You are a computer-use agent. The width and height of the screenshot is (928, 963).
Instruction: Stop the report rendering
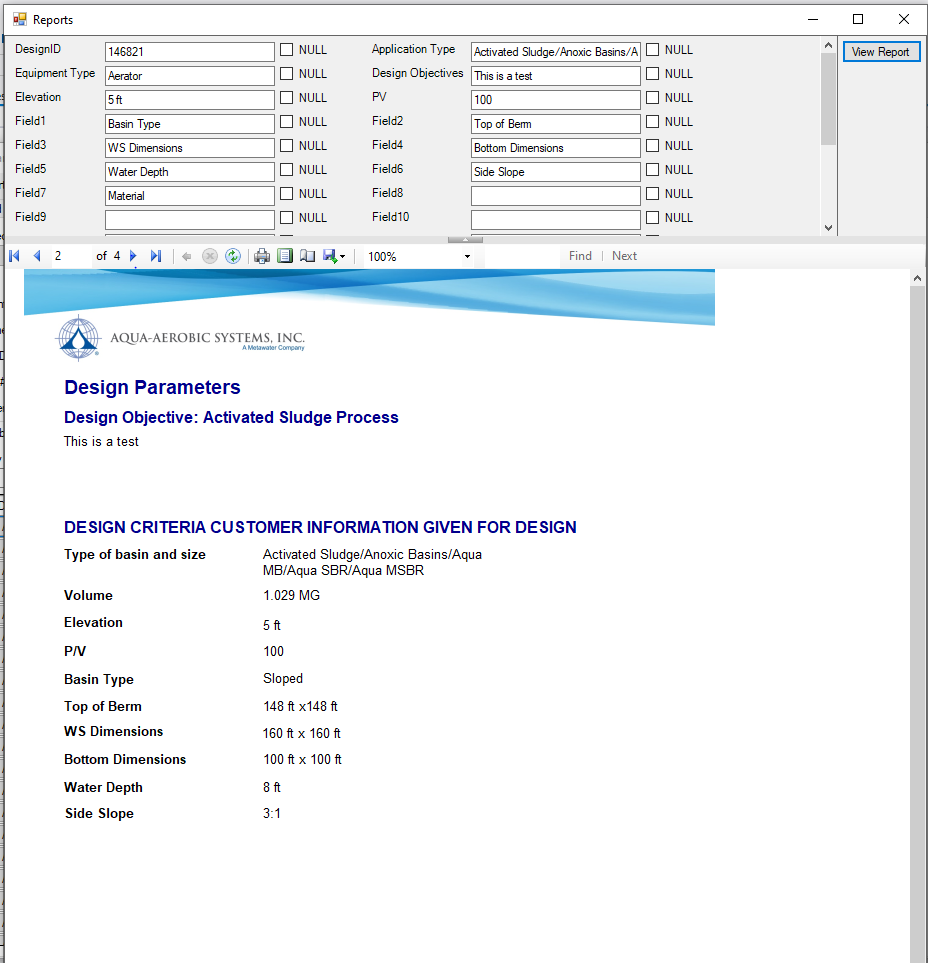(x=209, y=256)
